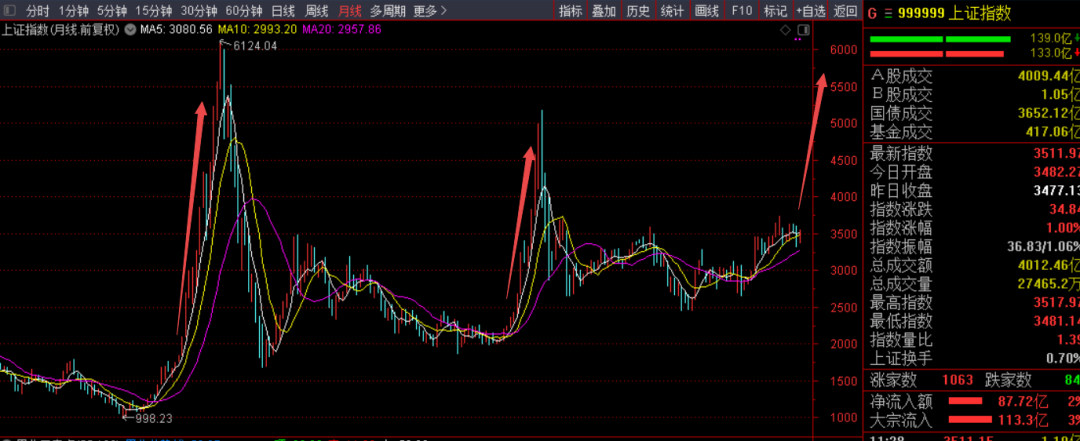This screenshot has height=441, width=1080.
Task: Click the magenta MA20: 2957.86 label
Action: click(342, 30)
